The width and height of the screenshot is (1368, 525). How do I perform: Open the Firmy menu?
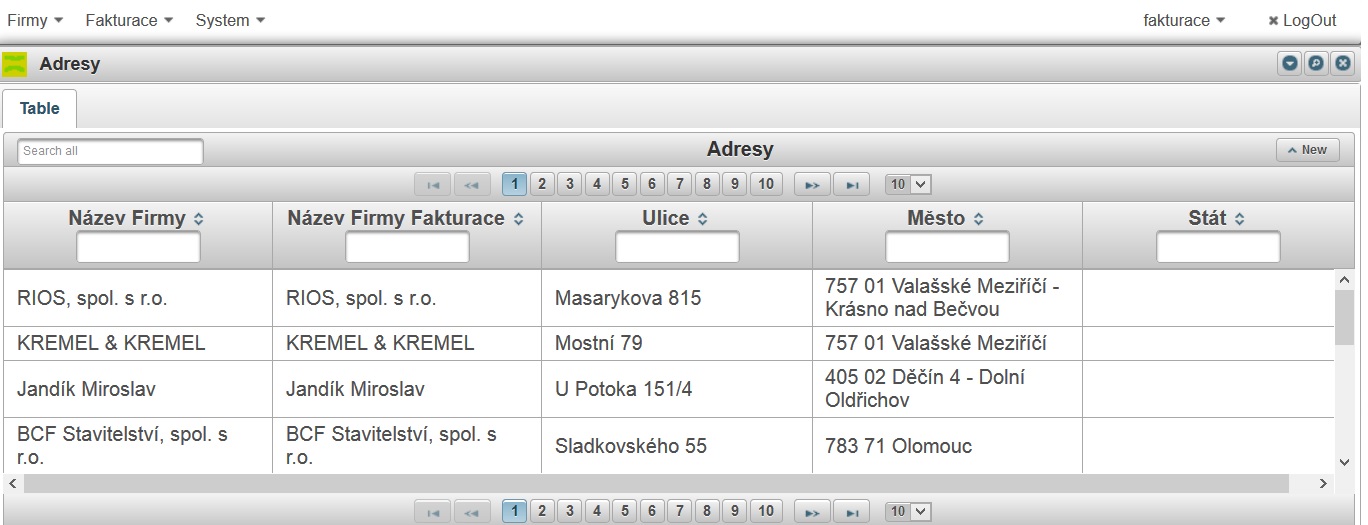(x=35, y=20)
